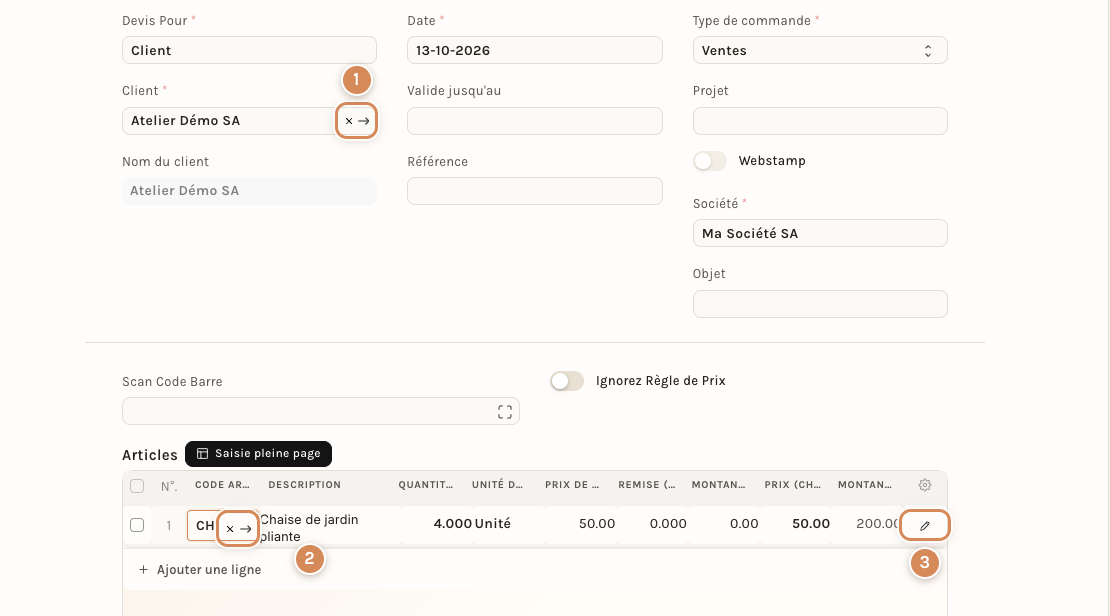Toggle the Webstamp switch

(x=710, y=161)
